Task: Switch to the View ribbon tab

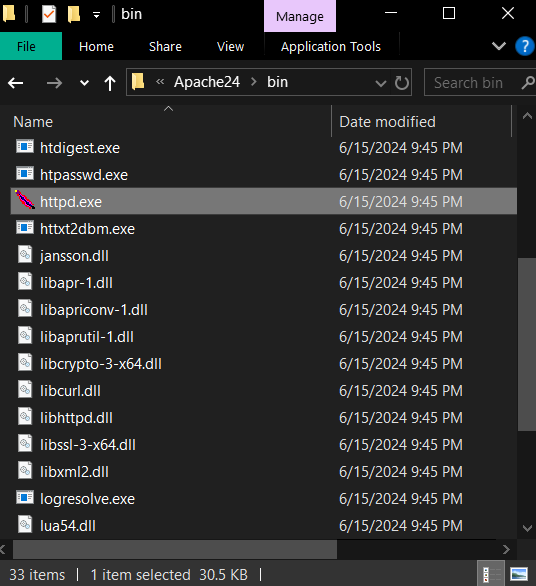Action: (230, 46)
